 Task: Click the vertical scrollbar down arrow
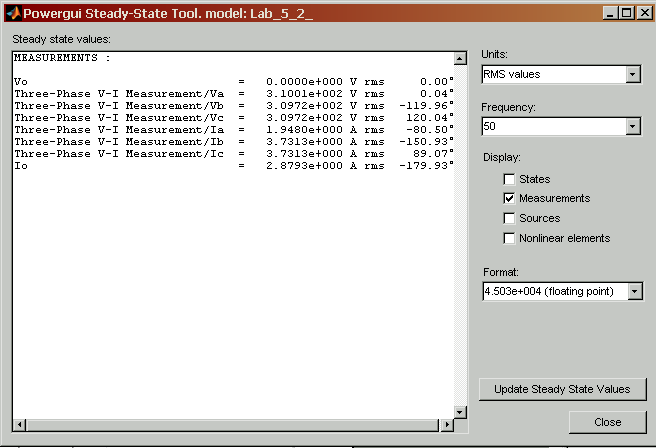pos(460,412)
